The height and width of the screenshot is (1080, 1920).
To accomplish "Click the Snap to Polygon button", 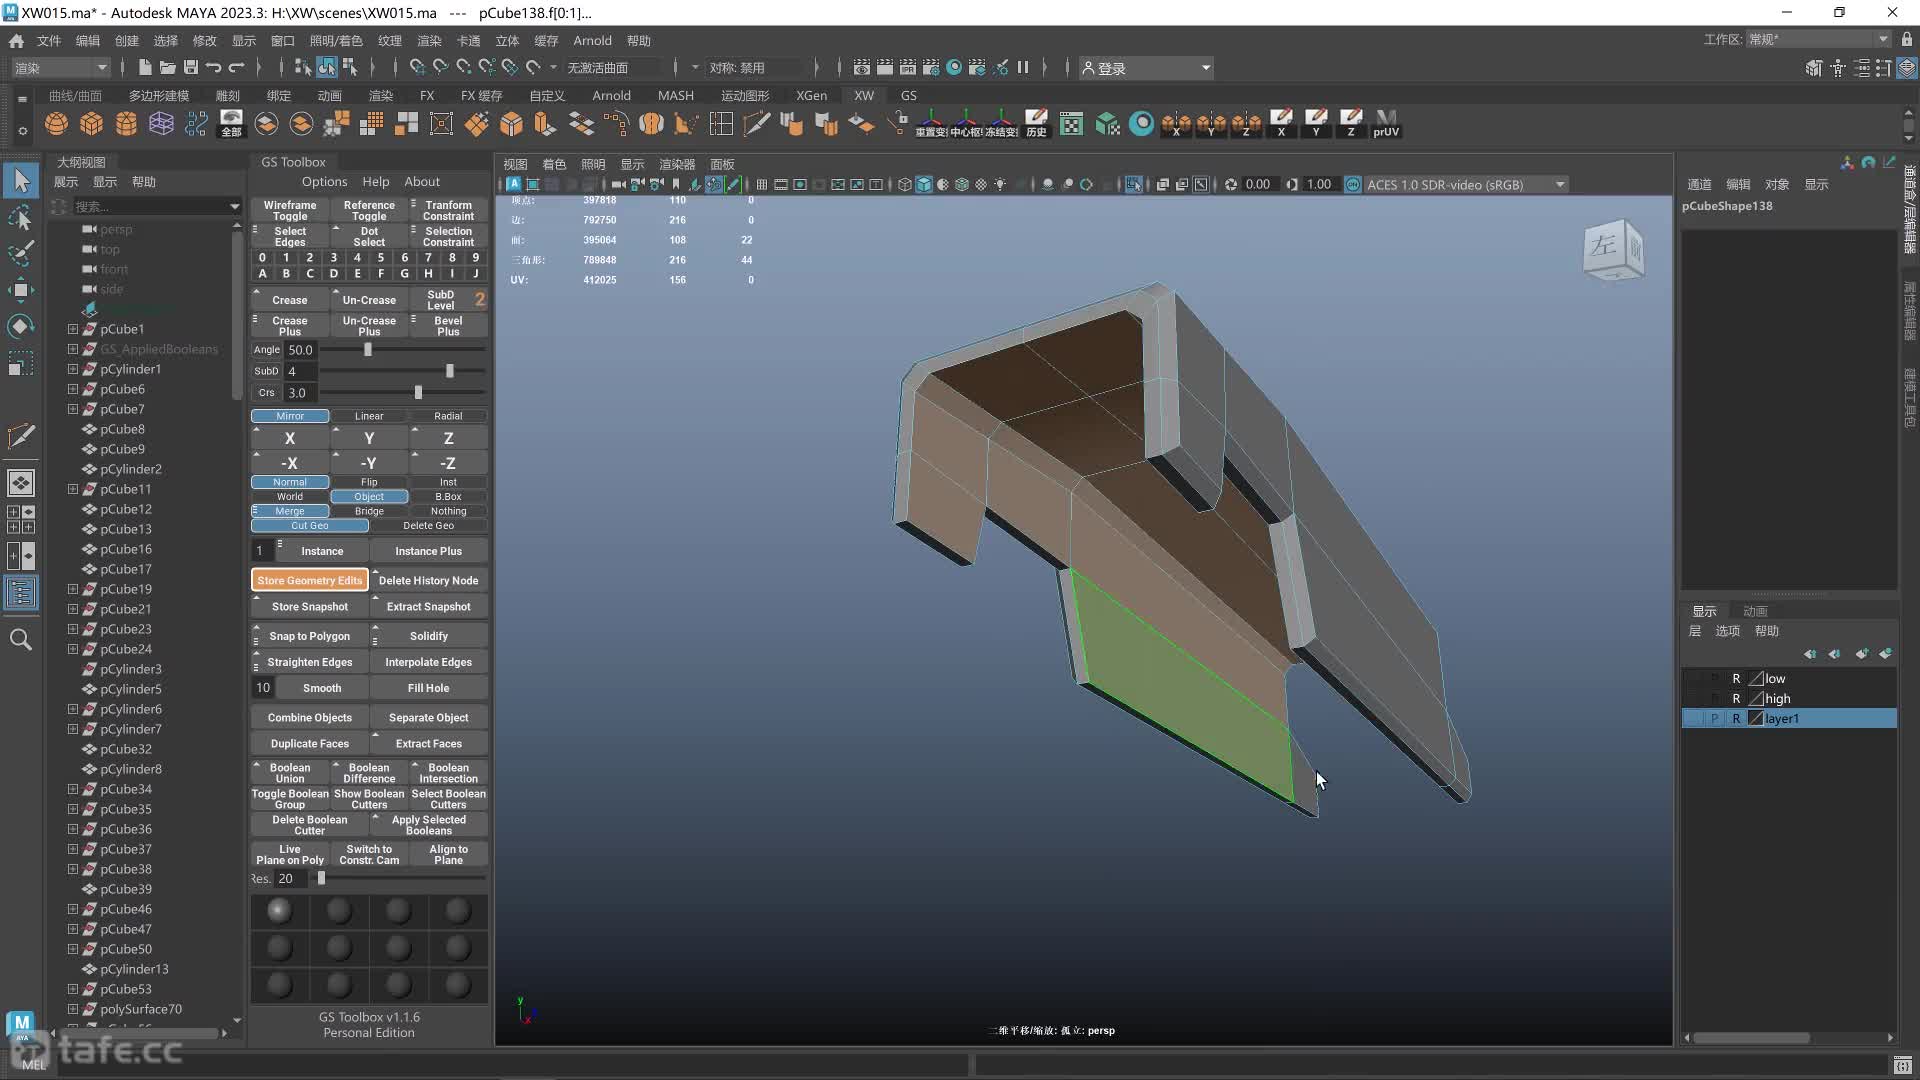I will pyautogui.click(x=310, y=636).
